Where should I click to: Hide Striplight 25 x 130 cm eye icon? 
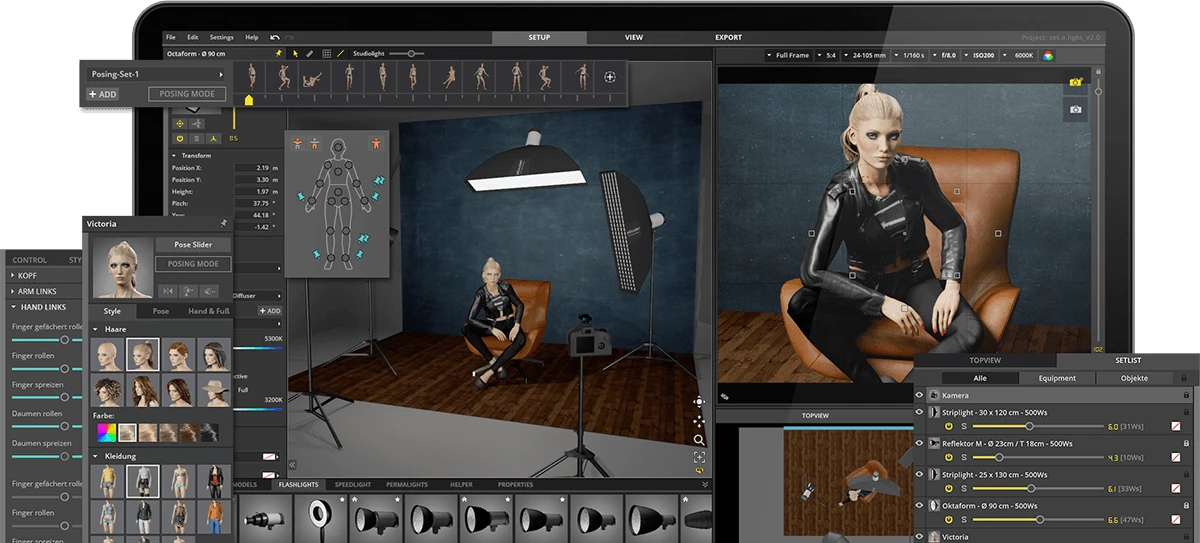920,474
